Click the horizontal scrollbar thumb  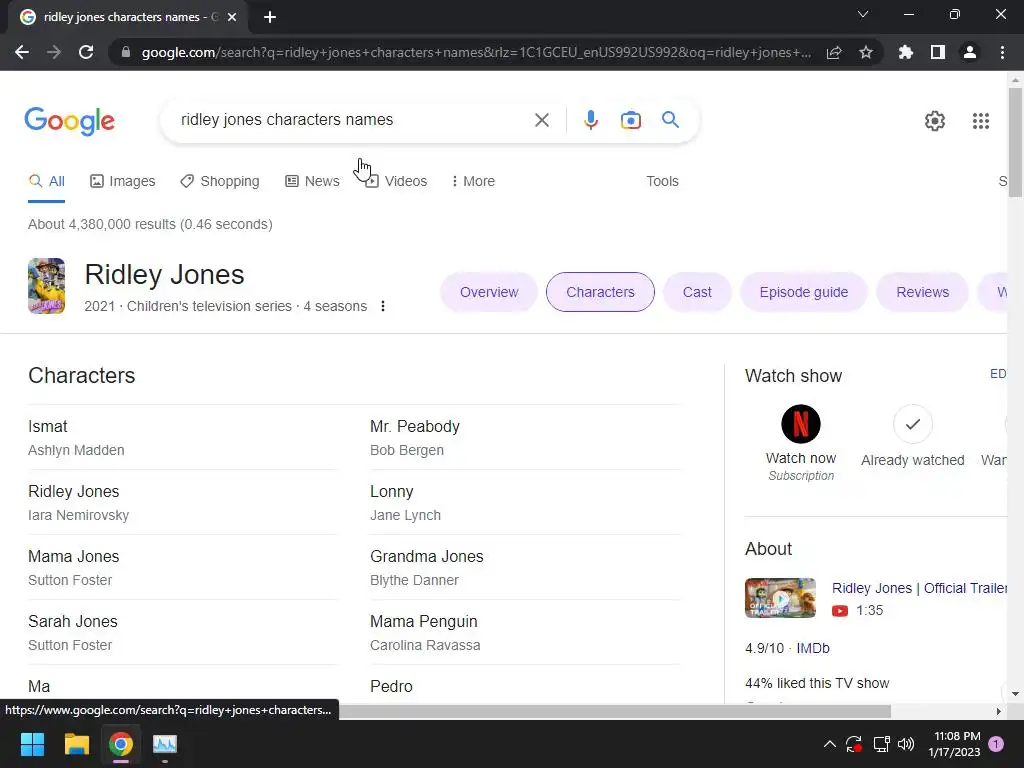point(615,711)
